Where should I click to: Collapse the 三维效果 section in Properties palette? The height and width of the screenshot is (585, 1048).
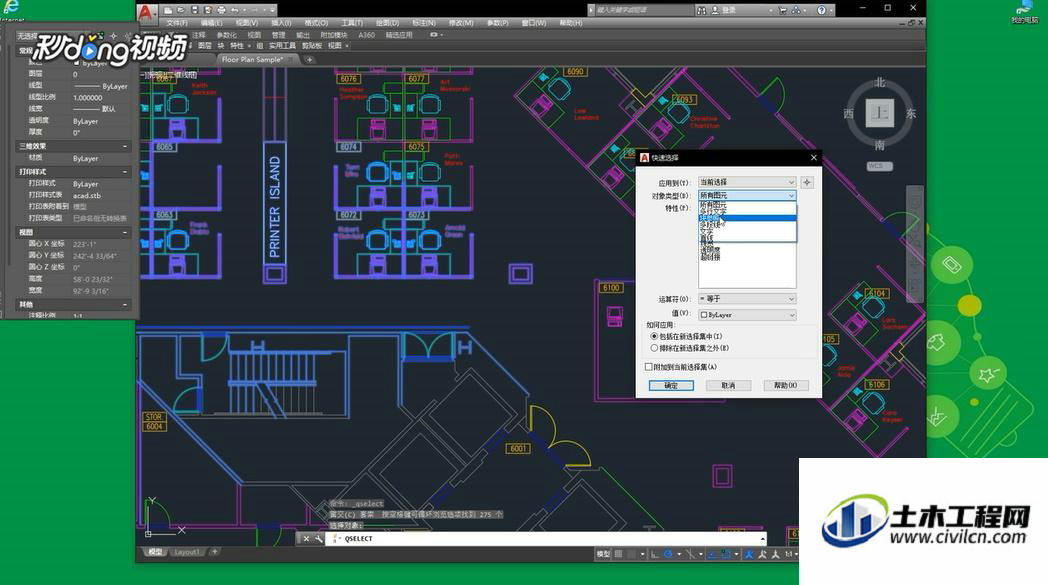tap(125, 146)
